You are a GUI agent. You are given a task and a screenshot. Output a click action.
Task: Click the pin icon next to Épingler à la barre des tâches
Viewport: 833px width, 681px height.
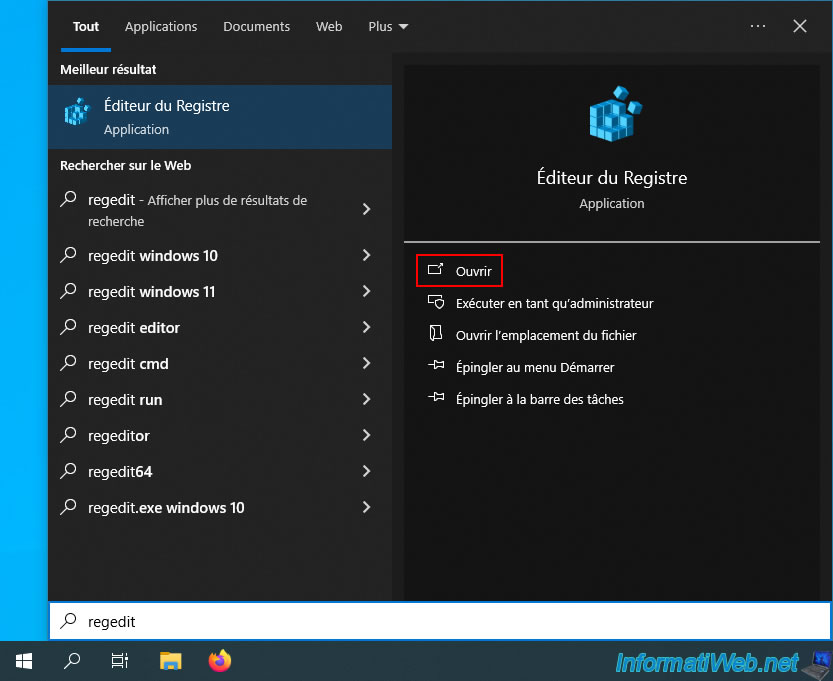coord(436,397)
